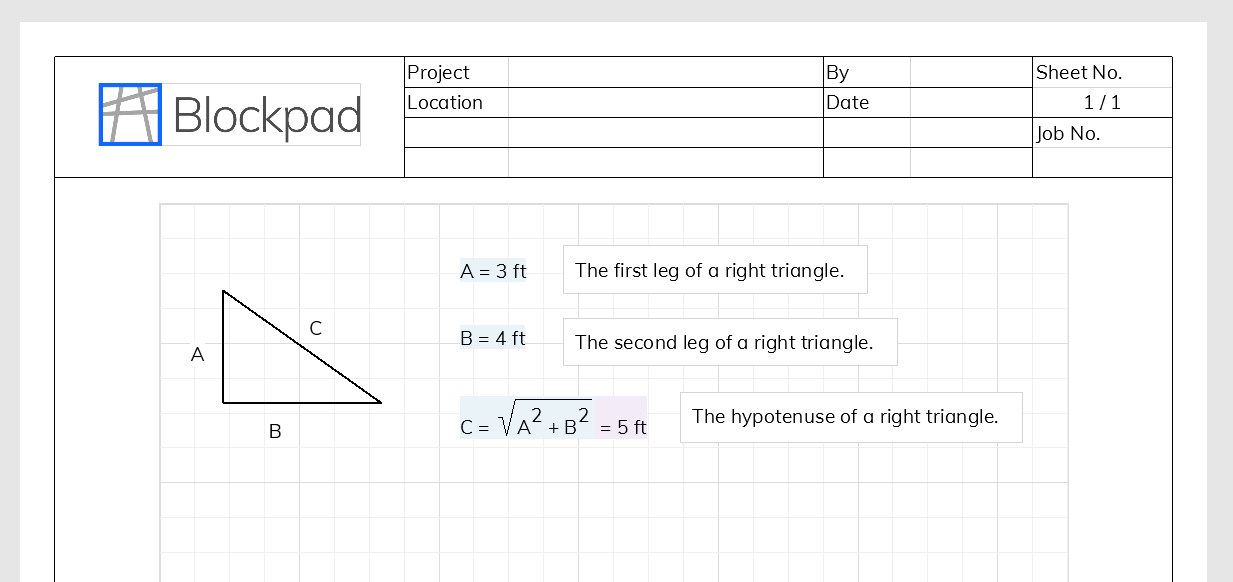Click the Date field in title block
Image resolution: width=1233 pixels, height=582 pixels.
pyautogui.click(x=927, y=102)
